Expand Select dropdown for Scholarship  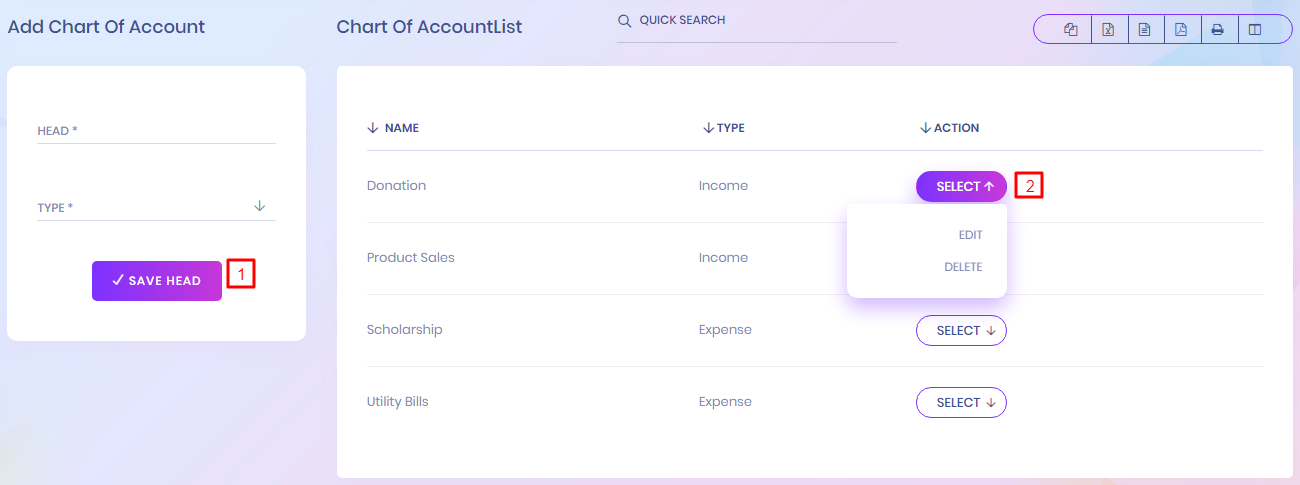tap(961, 331)
